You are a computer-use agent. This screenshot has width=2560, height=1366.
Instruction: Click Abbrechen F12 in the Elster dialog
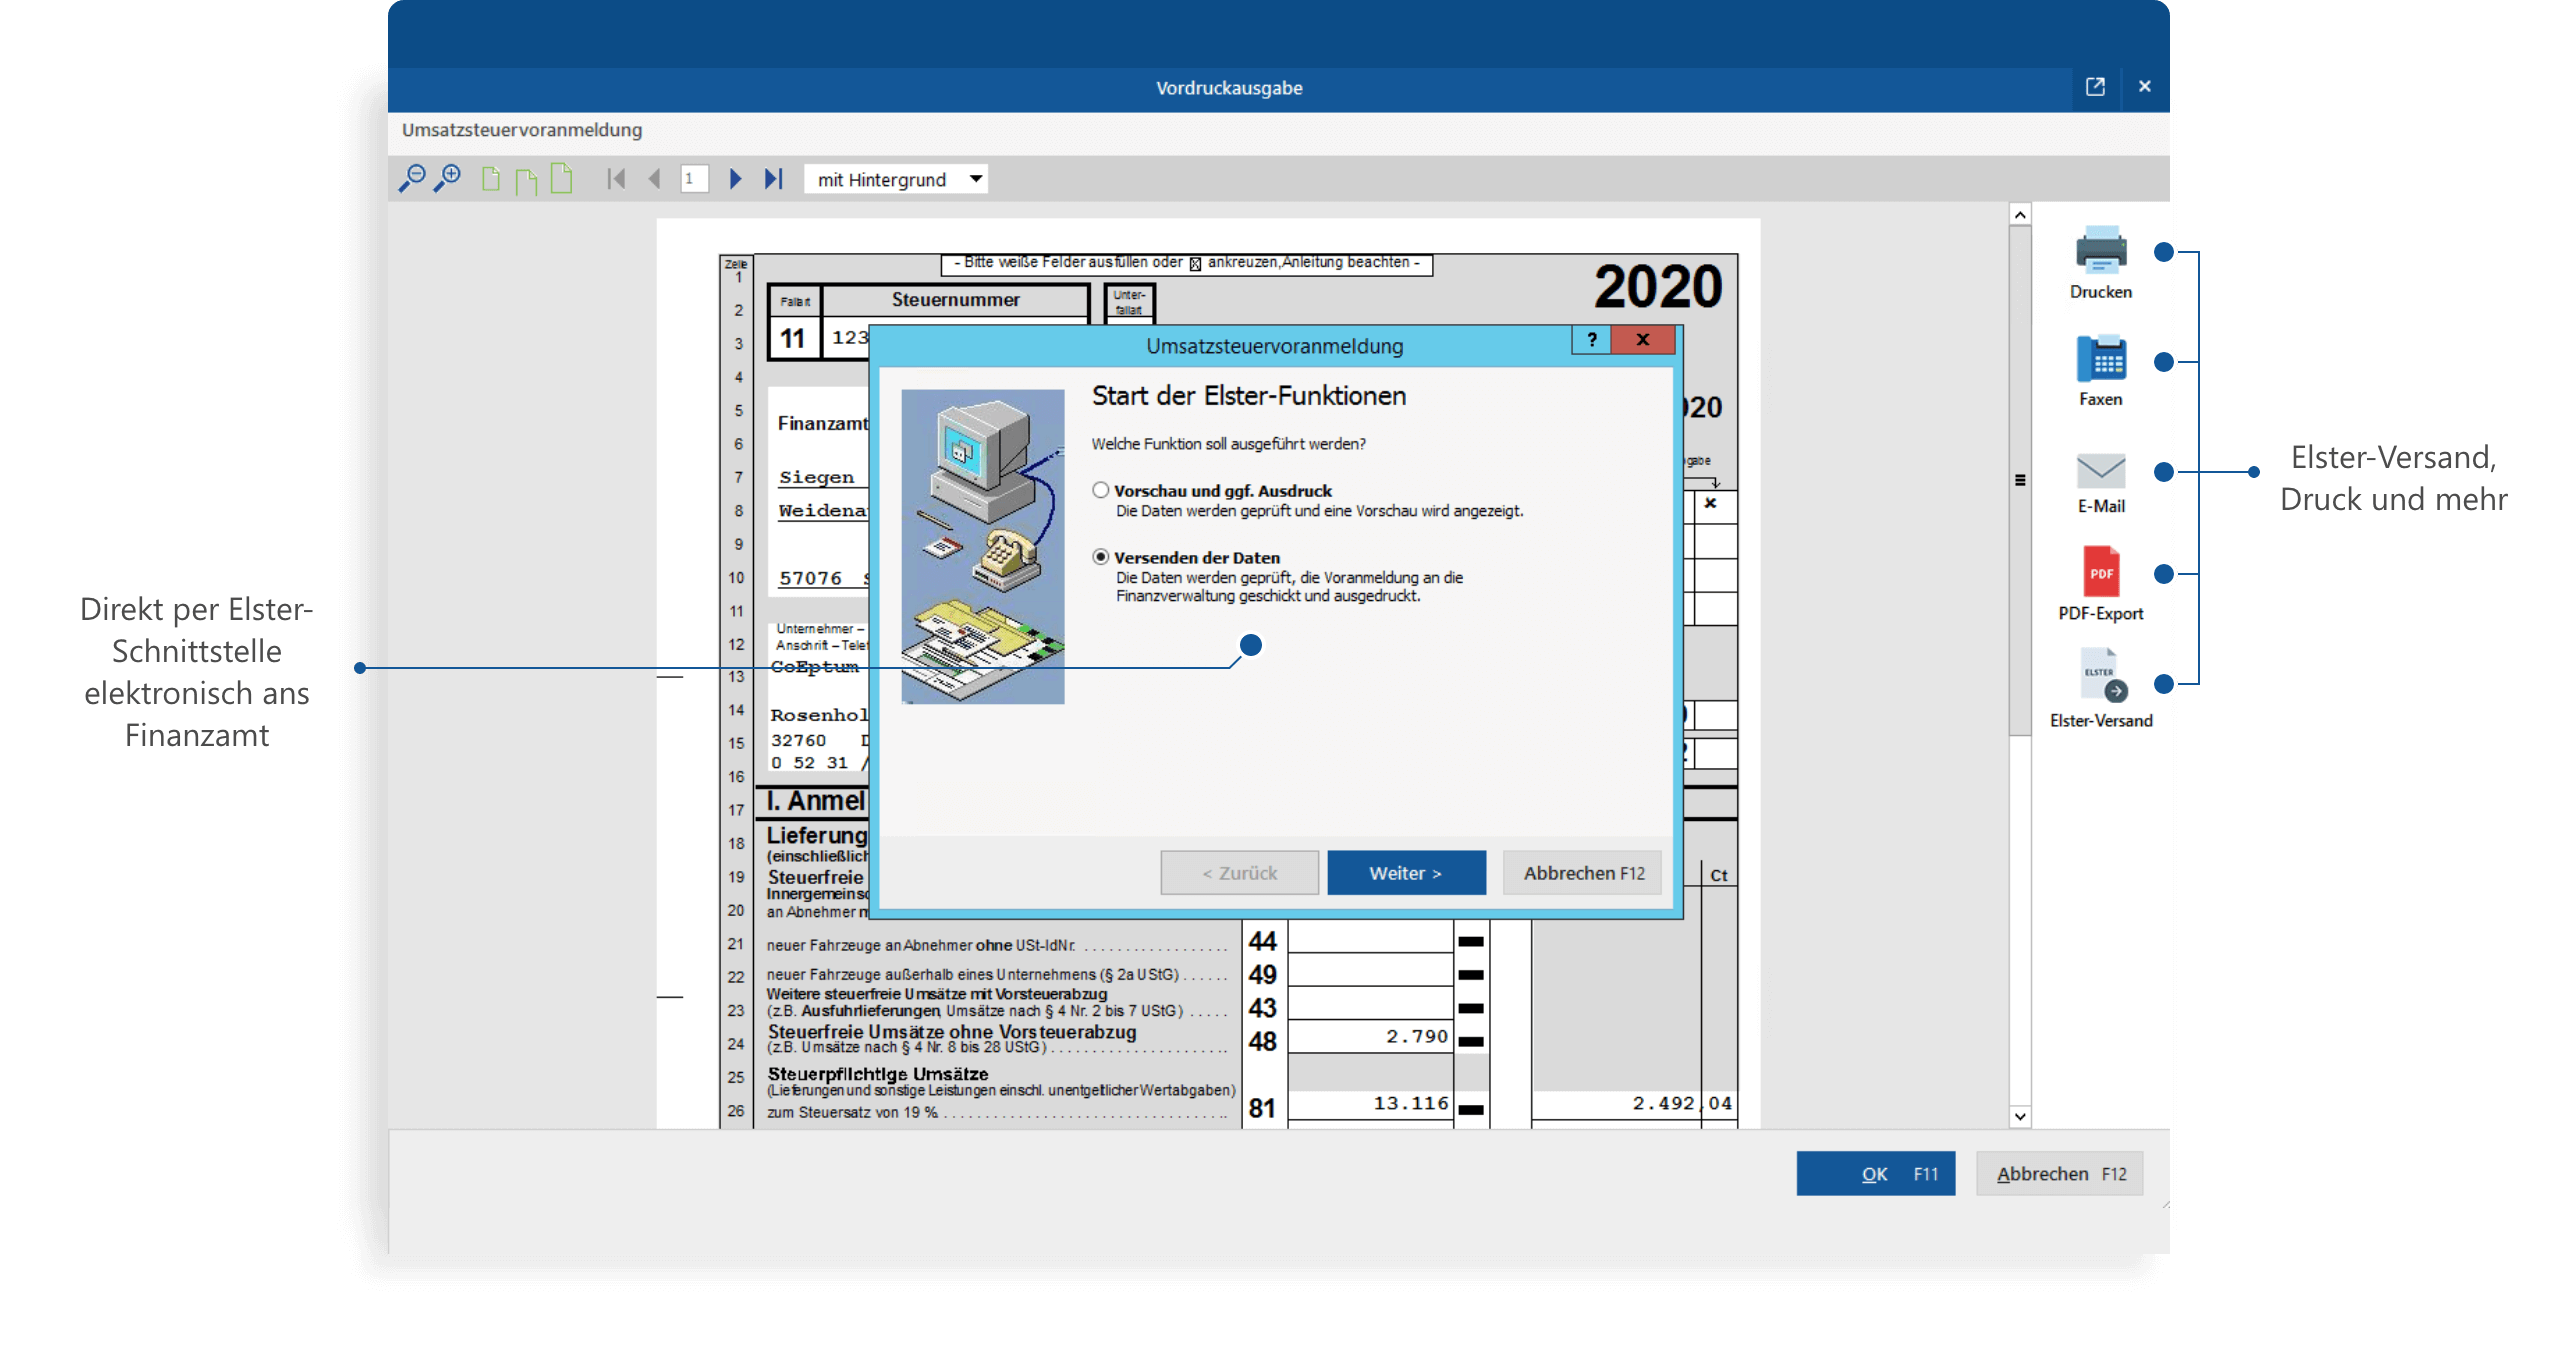(1582, 873)
